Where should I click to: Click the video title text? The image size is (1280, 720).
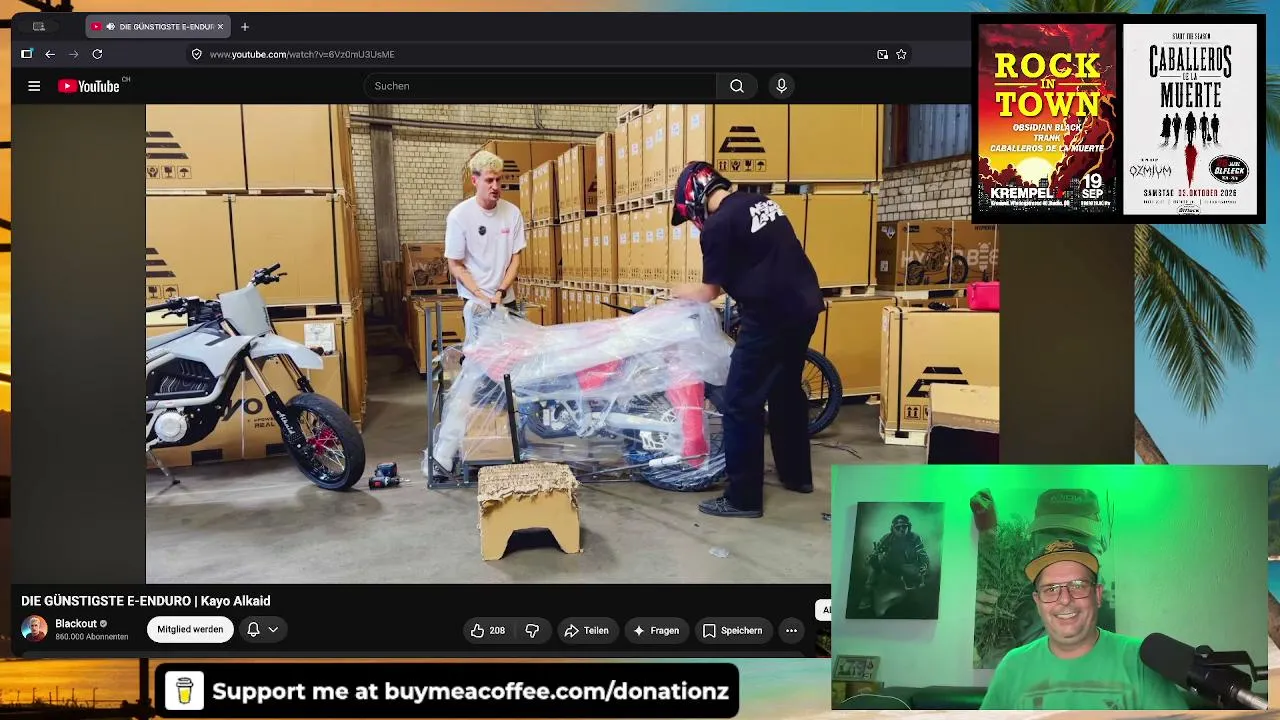[x=146, y=601]
